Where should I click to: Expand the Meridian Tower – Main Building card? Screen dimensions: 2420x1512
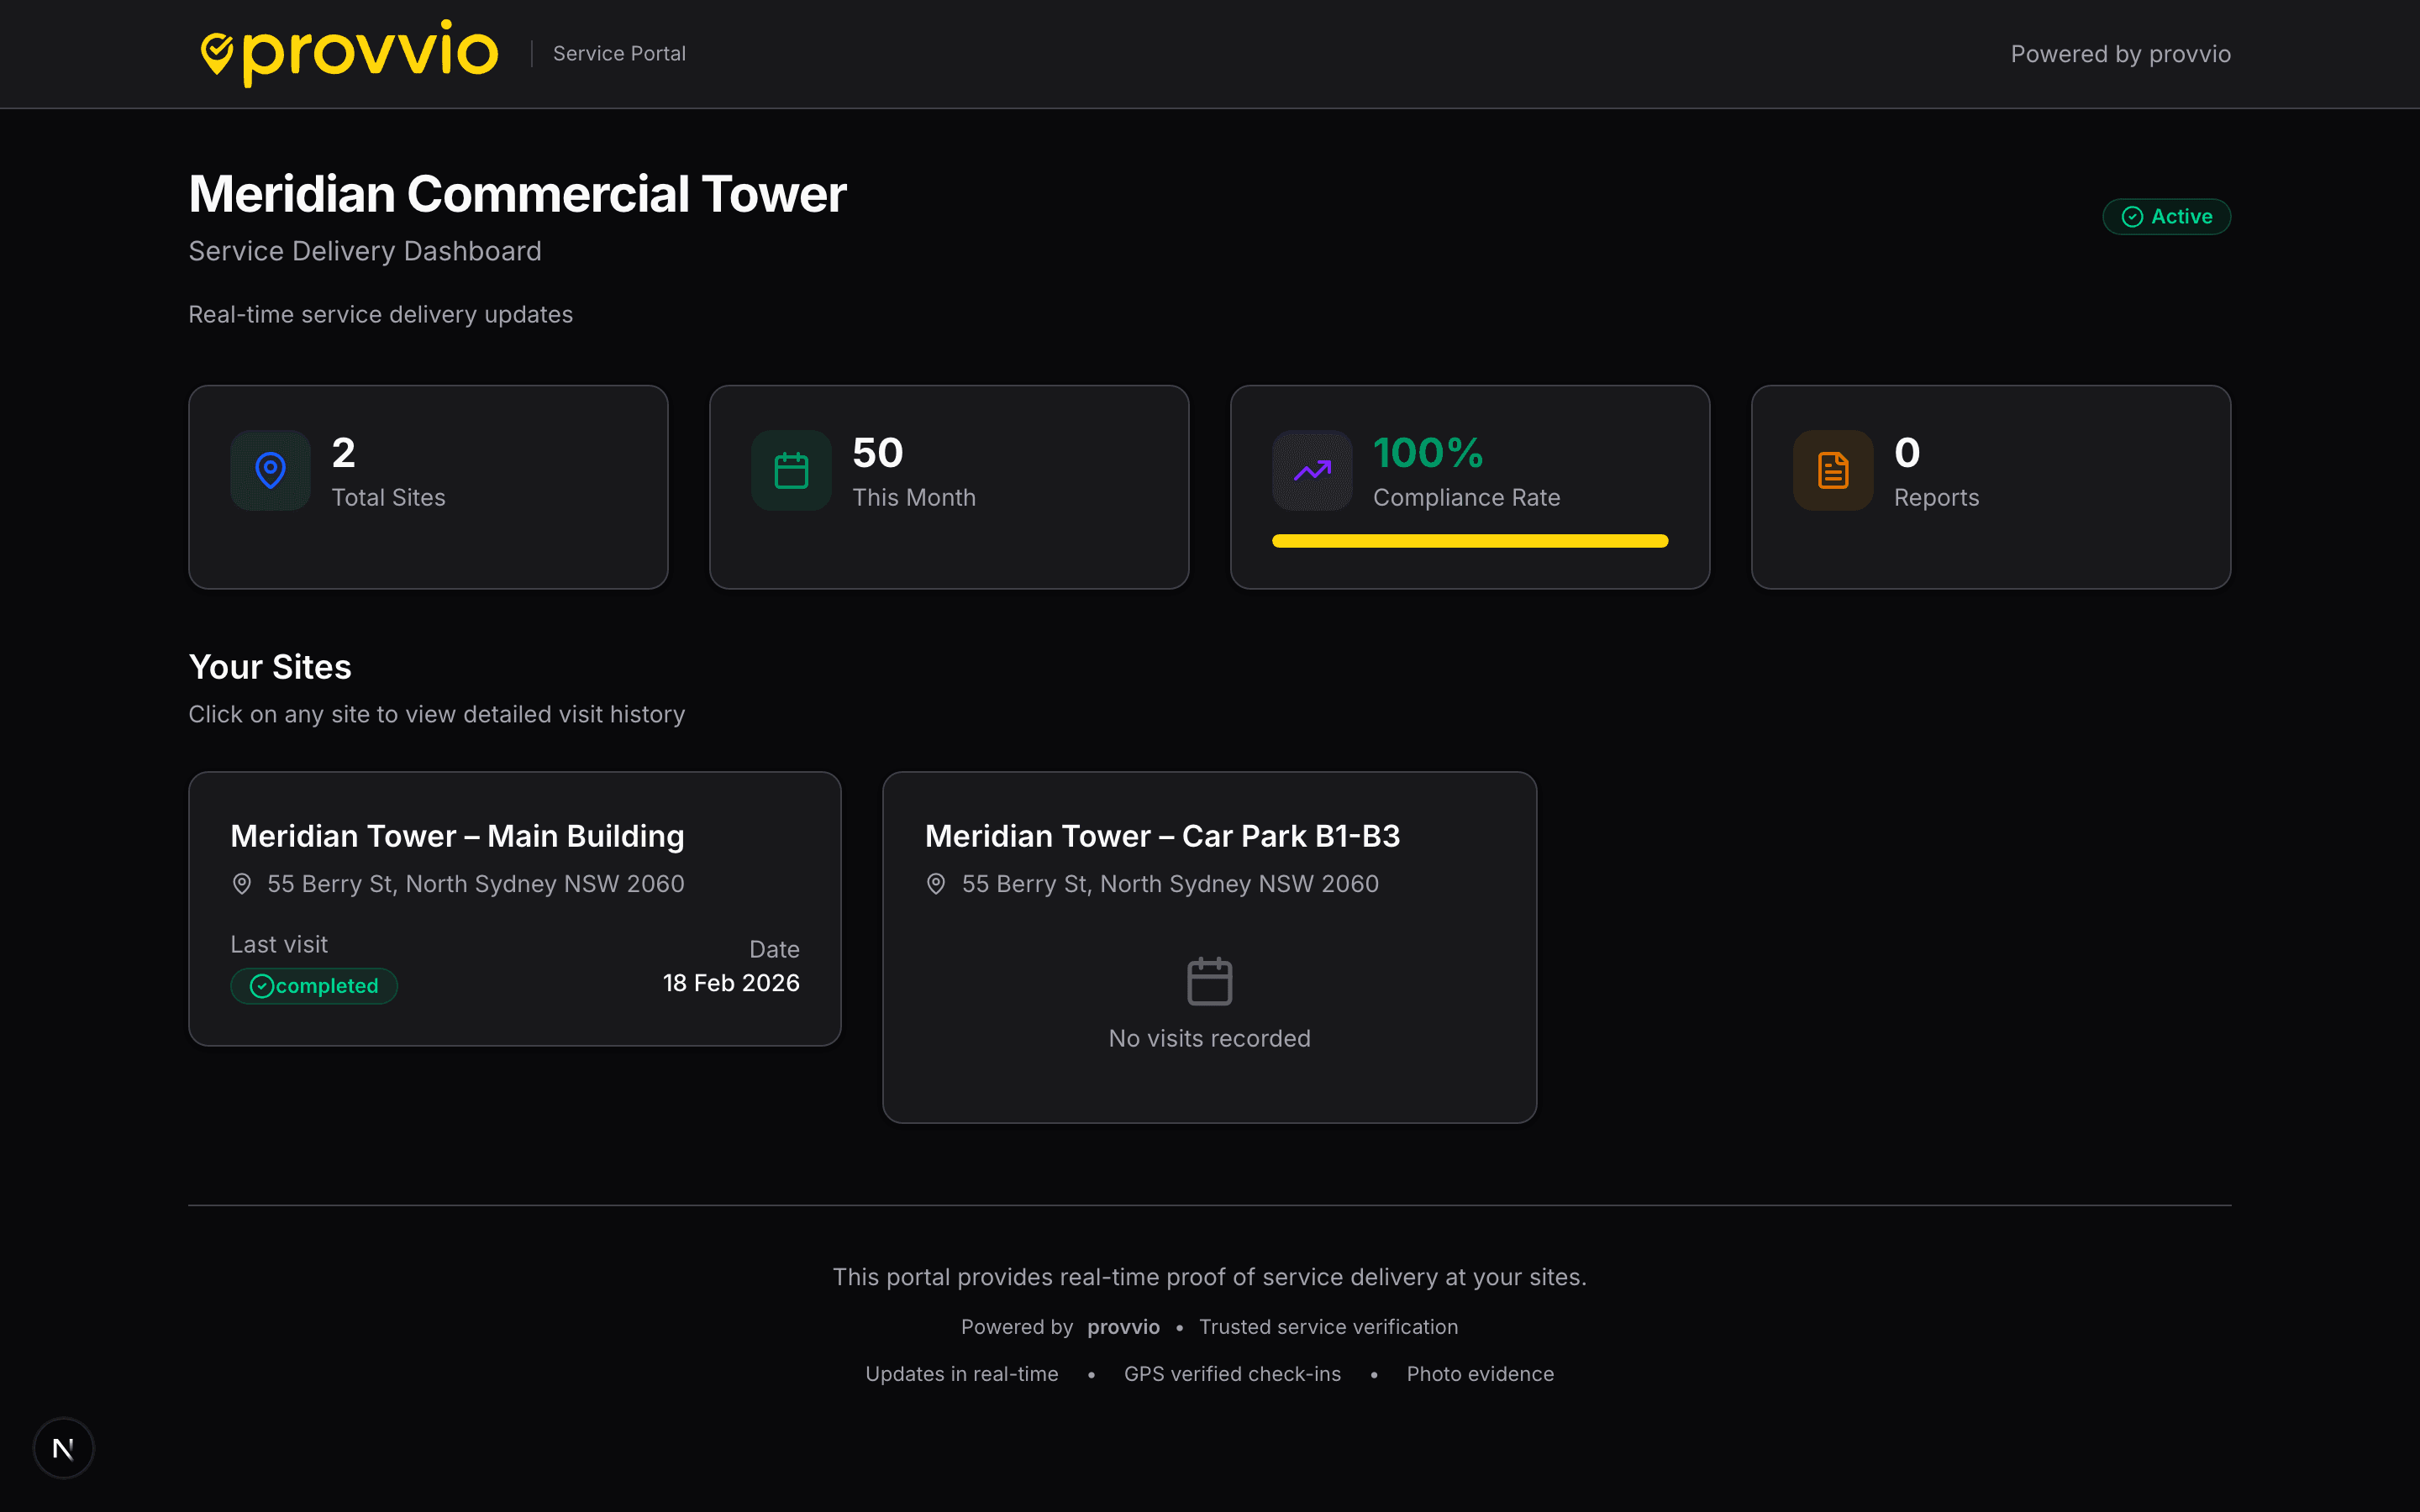point(514,908)
